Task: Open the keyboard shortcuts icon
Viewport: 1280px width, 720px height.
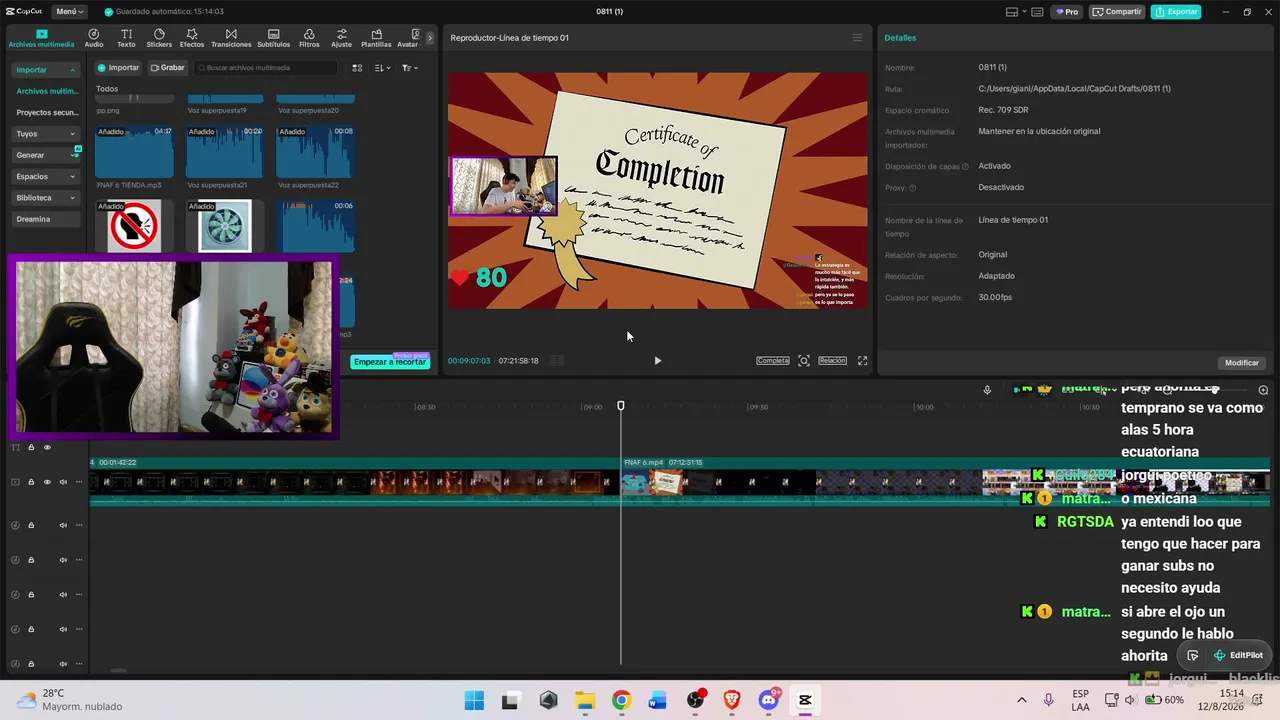Action: click(x=1037, y=12)
